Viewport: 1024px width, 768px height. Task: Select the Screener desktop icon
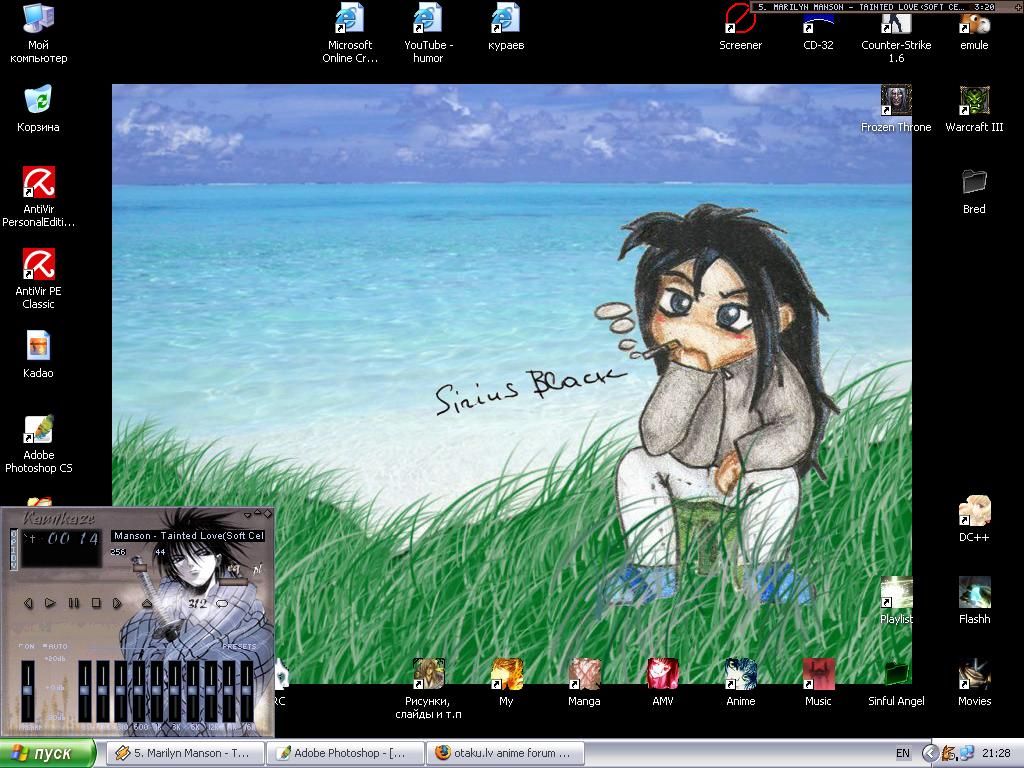741,27
